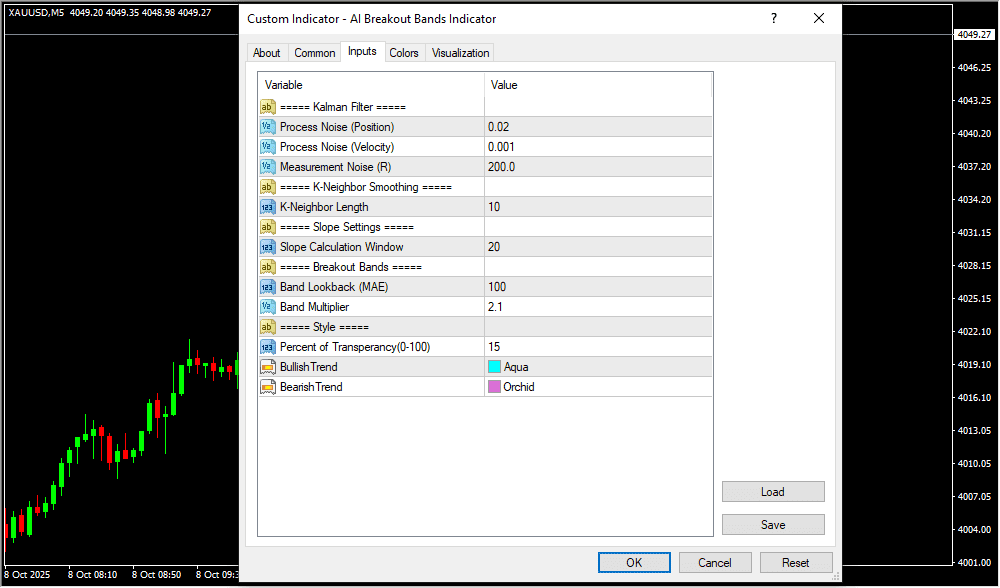Image resolution: width=1000 pixels, height=588 pixels.
Task: Click the icon next to Slope Calculation Window
Action: click(267, 247)
